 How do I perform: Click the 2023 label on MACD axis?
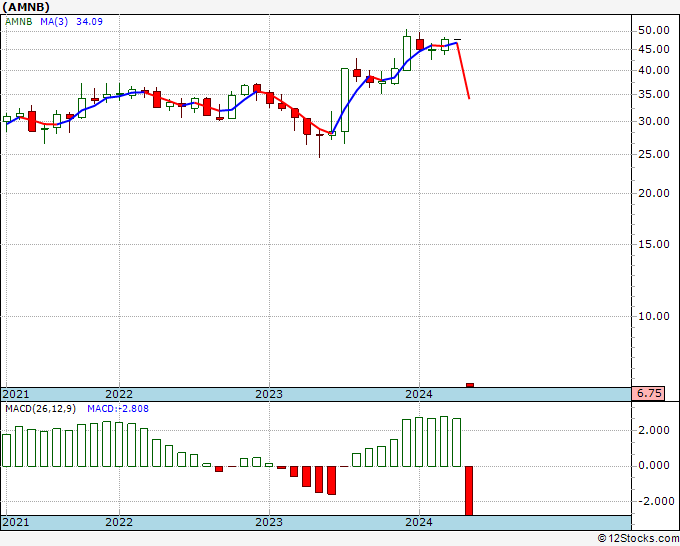click(x=269, y=522)
